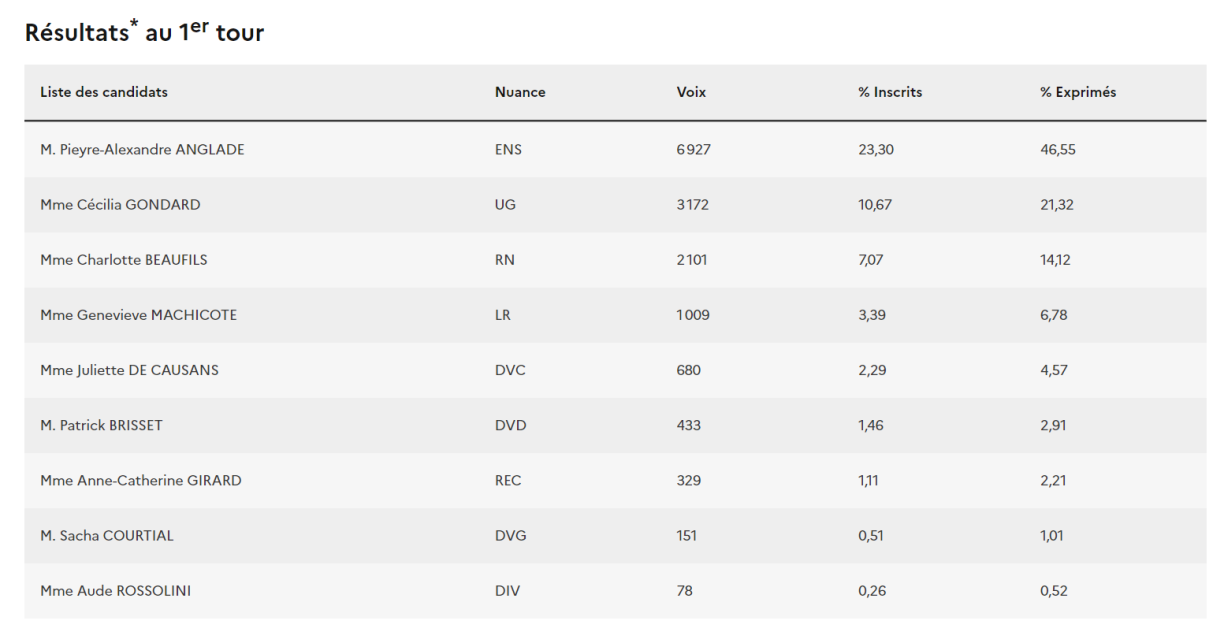The height and width of the screenshot is (643, 1224).
Task: Select candidate Mme Genevieve MACHICOTE
Action: [x=138, y=315]
